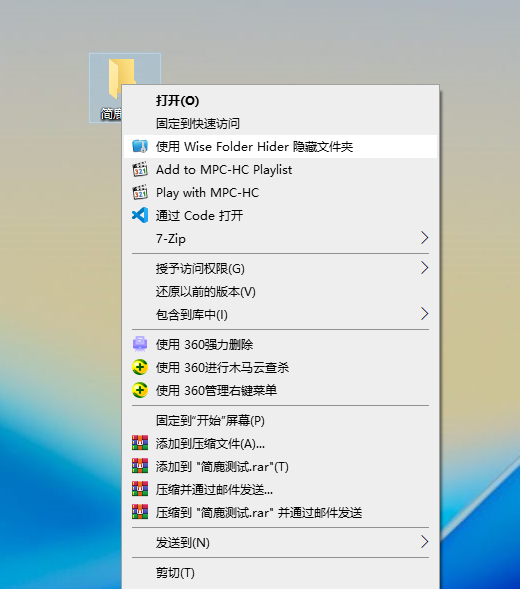
Task: Select 使用 360进行木马云查杀
Action: click(281, 367)
